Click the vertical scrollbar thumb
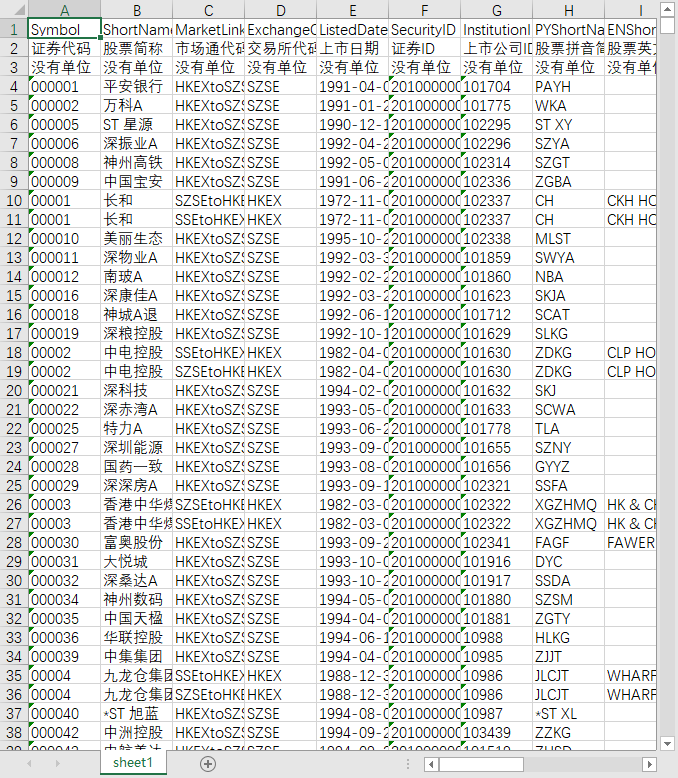The height and width of the screenshot is (778, 678). 667,25
